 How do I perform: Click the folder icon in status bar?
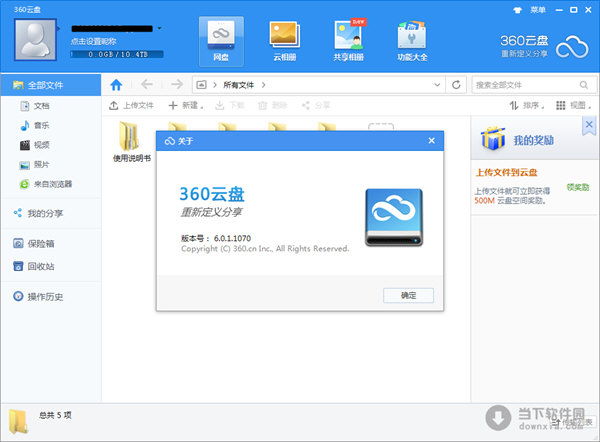coord(18,422)
